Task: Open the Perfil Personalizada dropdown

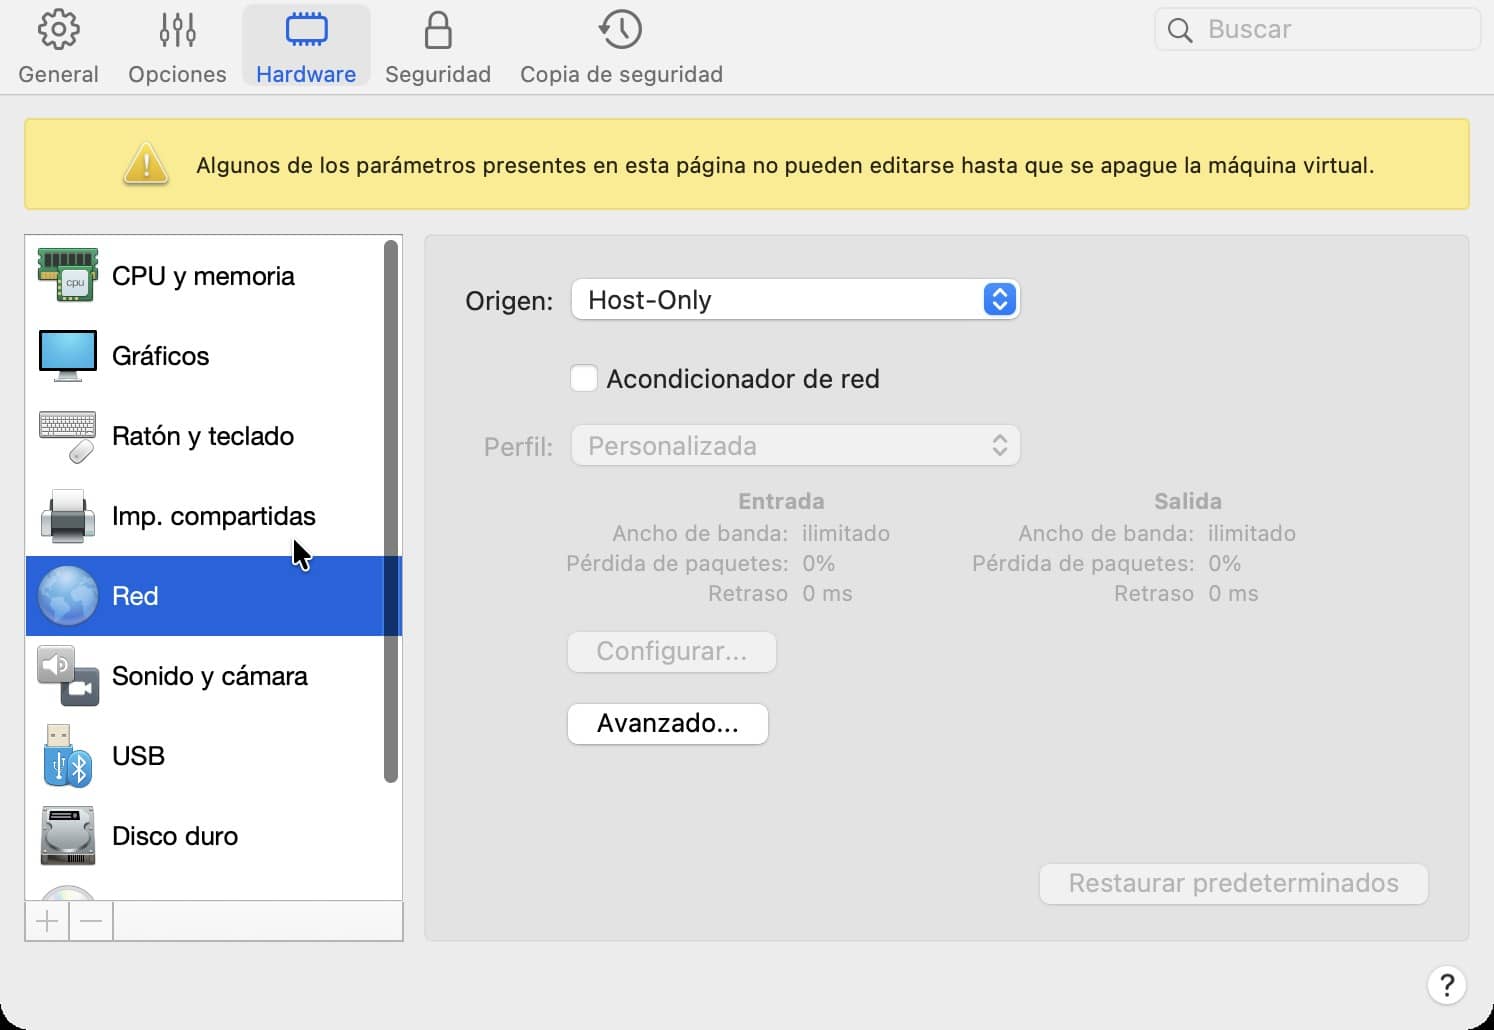Action: [x=795, y=445]
